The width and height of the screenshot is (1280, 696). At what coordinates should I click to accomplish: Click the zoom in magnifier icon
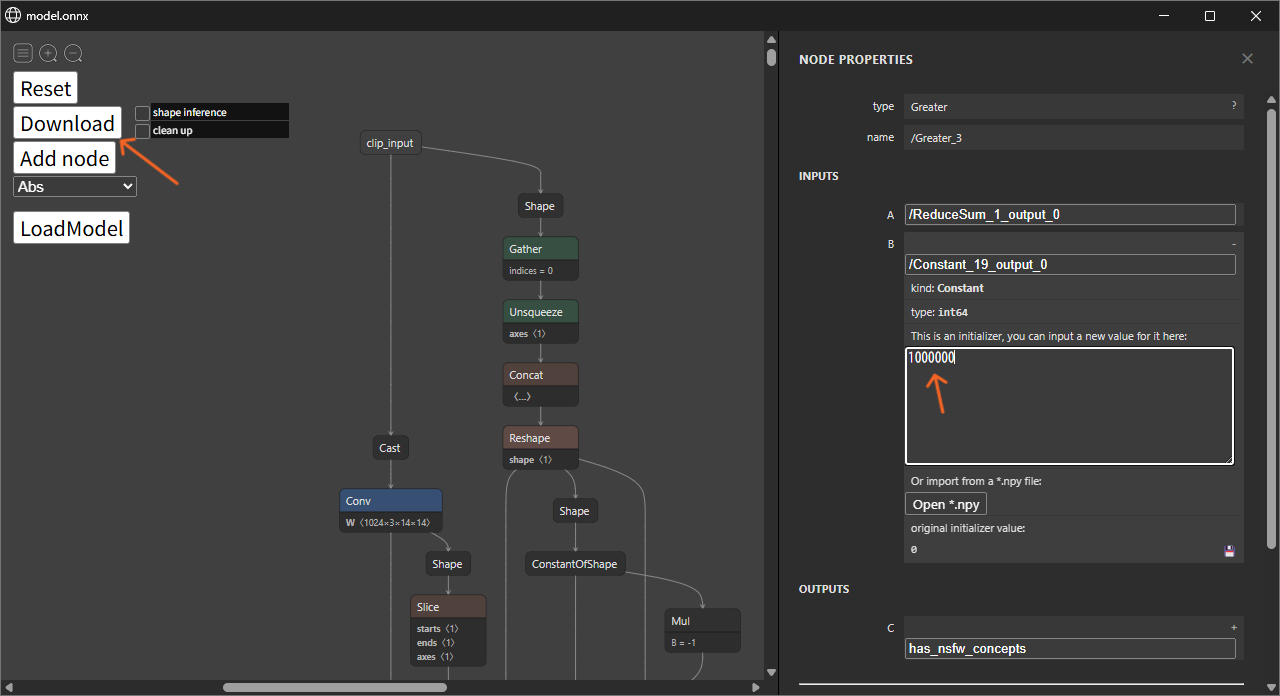tap(48, 53)
